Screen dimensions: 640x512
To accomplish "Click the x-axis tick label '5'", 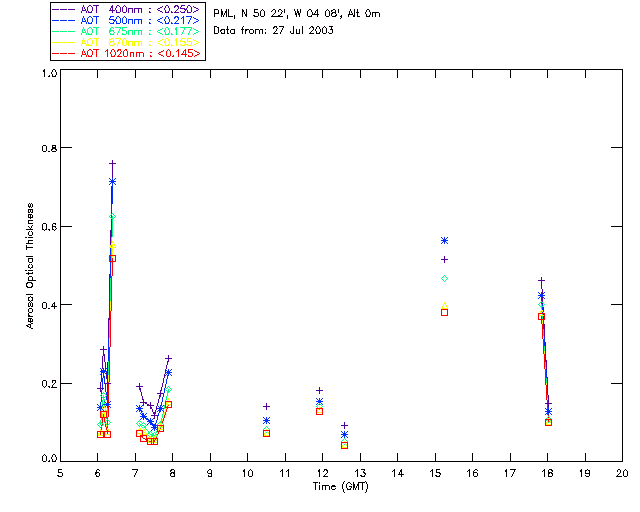I will click(x=60, y=473).
